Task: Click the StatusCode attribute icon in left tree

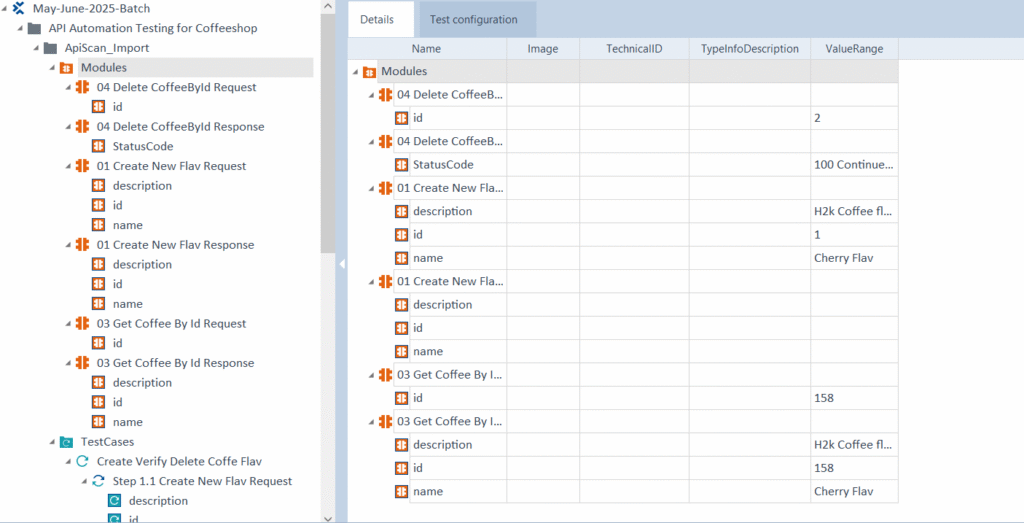Action: (99, 146)
